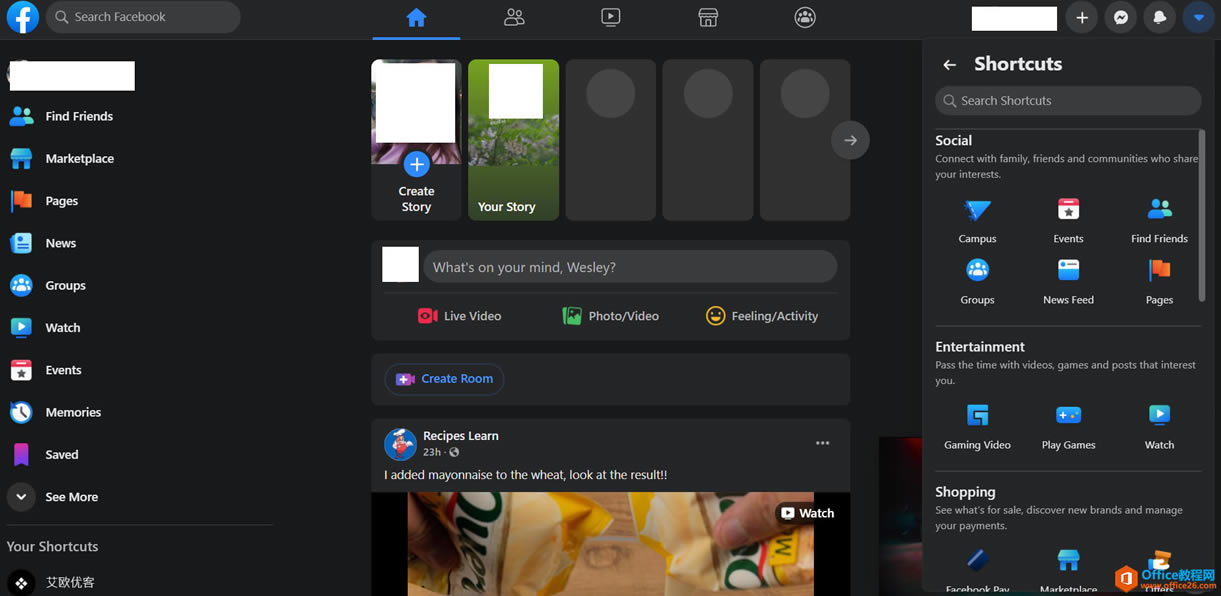Click the Facebook logo icon

coord(22,17)
